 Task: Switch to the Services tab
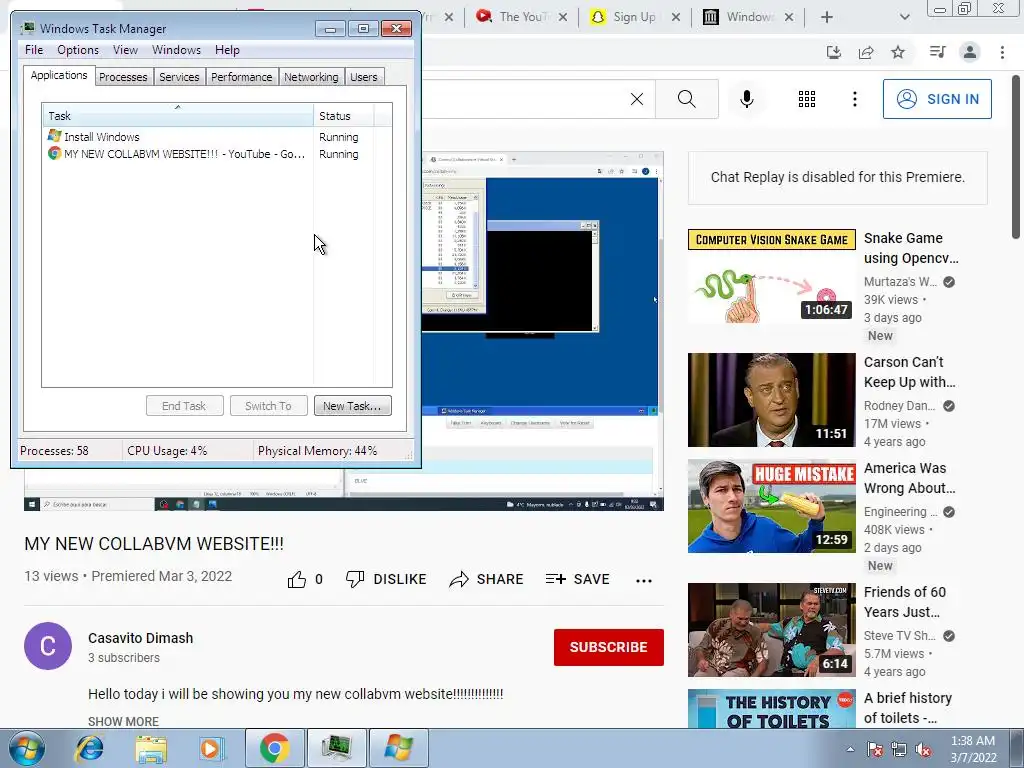pyautogui.click(x=179, y=77)
